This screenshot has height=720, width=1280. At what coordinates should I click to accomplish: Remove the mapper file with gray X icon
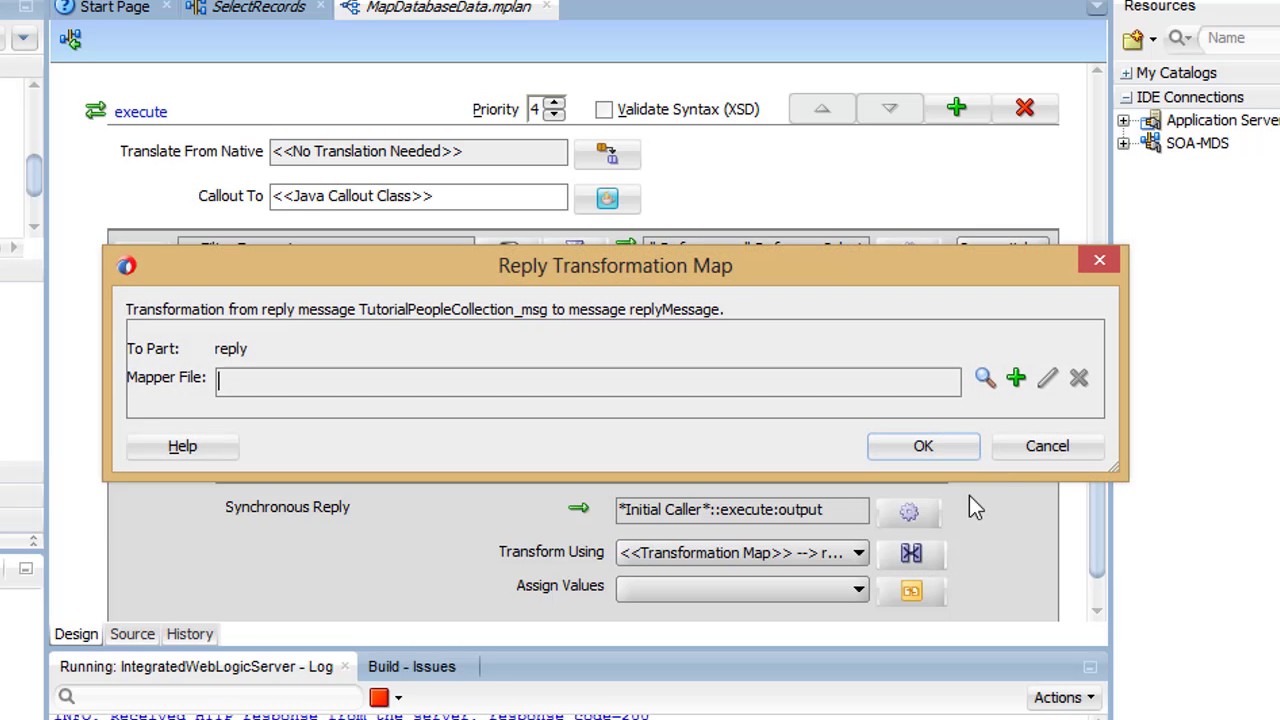1078,378
